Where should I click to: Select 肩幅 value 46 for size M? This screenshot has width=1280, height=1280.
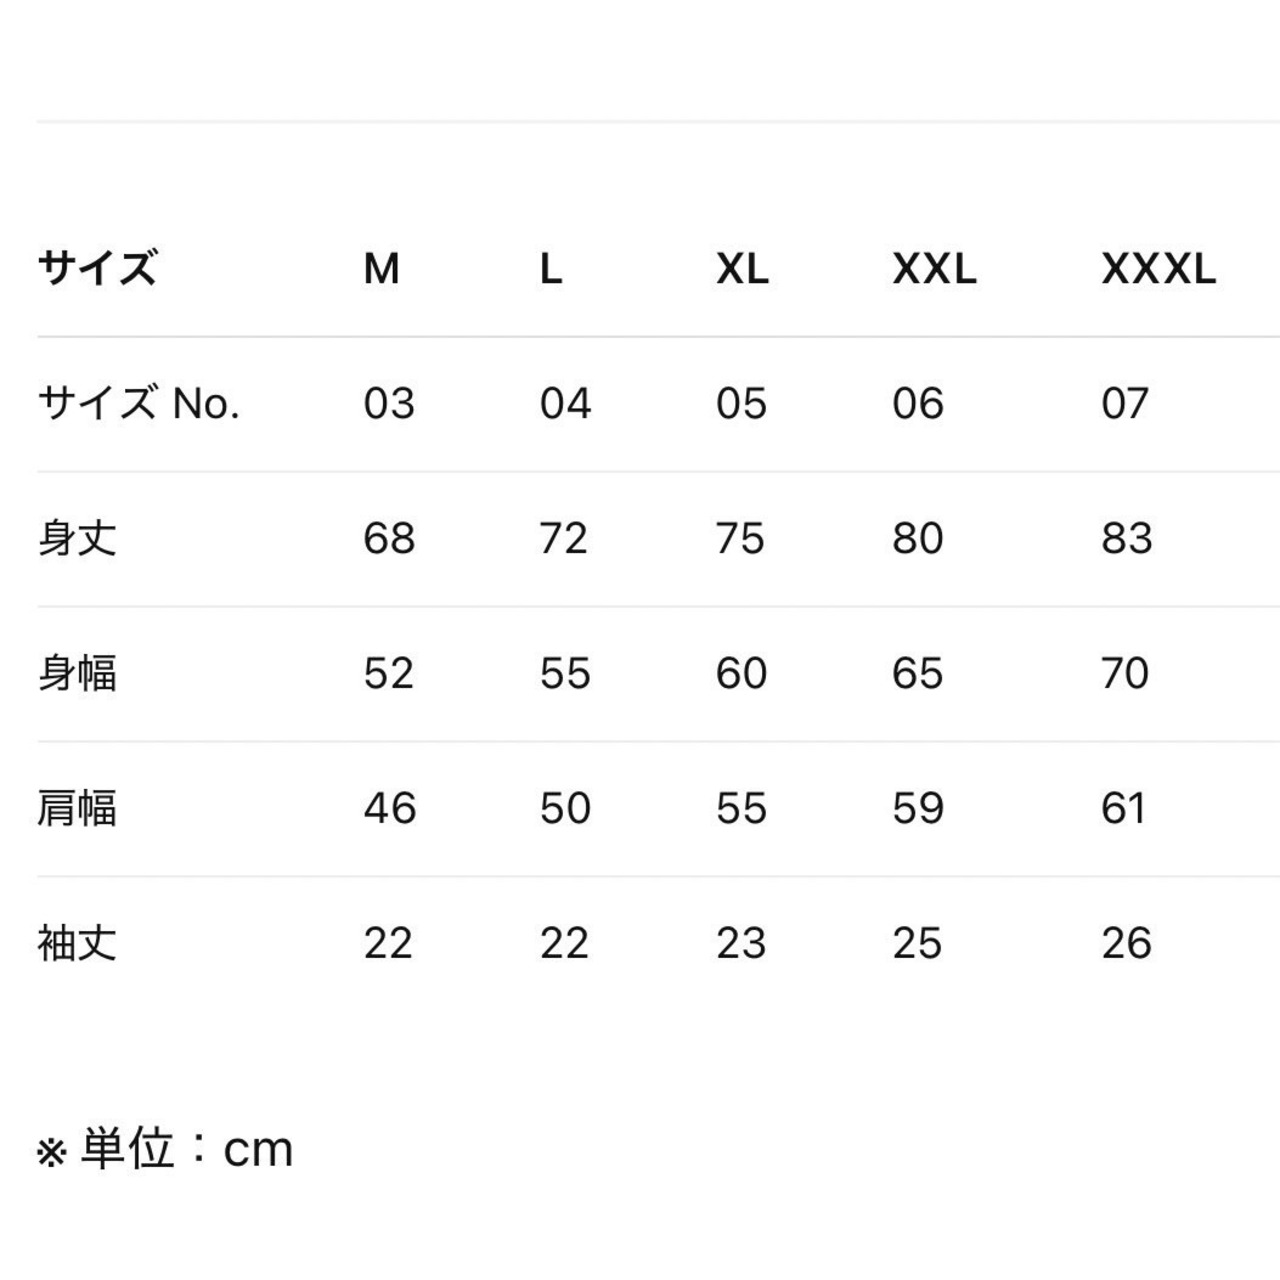click(389, 808)
